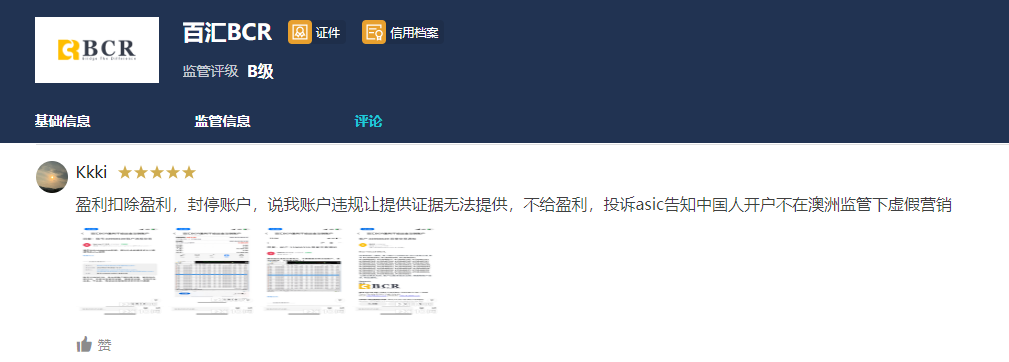
Task: Open the fourth thumbnail with BCR logo
Action: (396, 270)
